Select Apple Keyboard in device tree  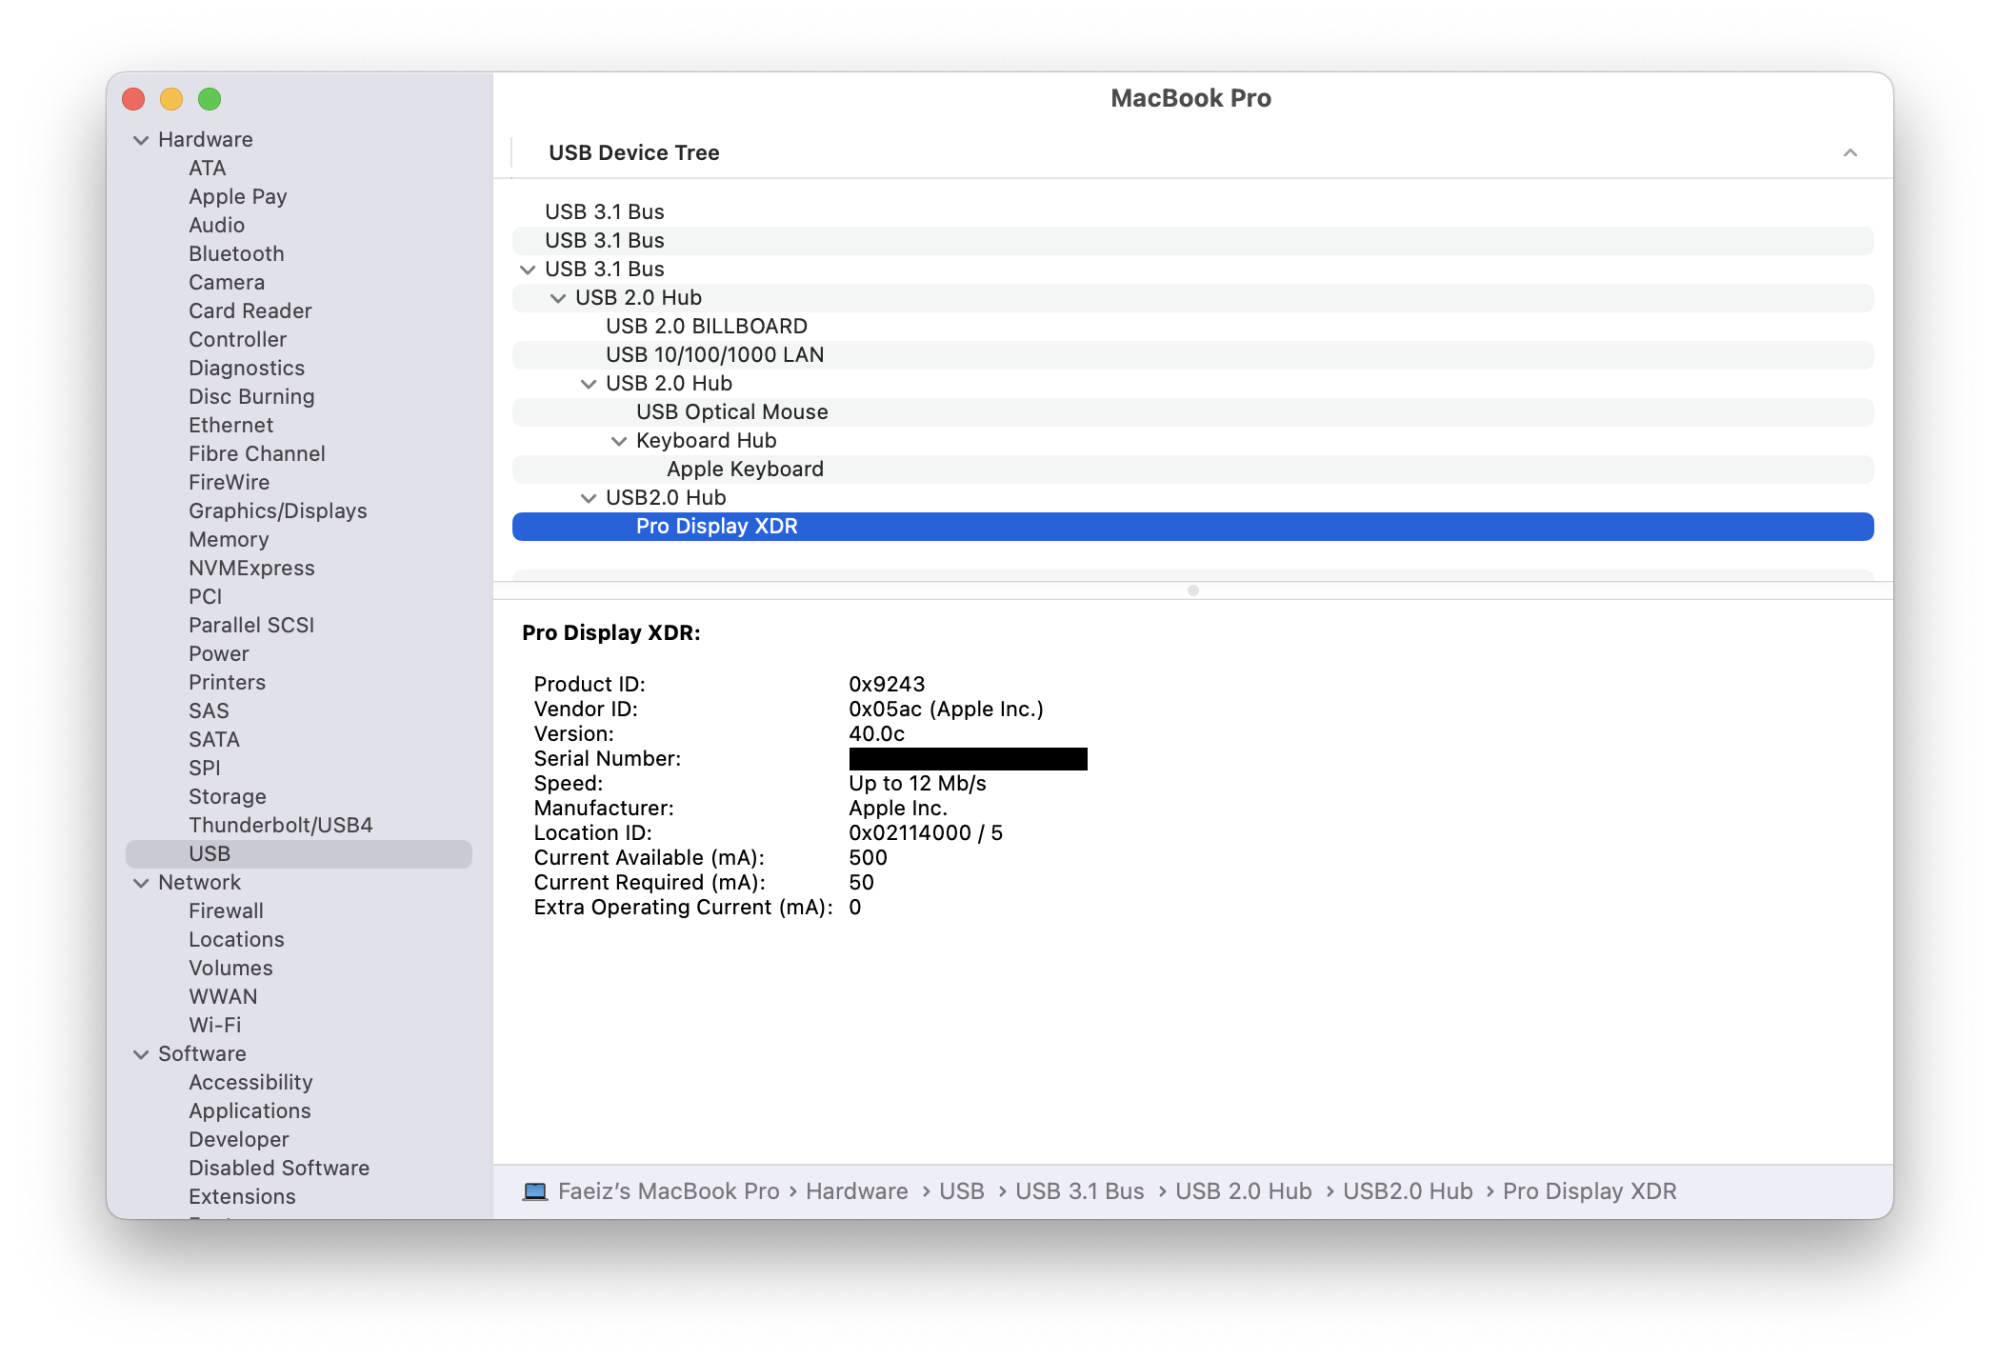click(744, 469)
